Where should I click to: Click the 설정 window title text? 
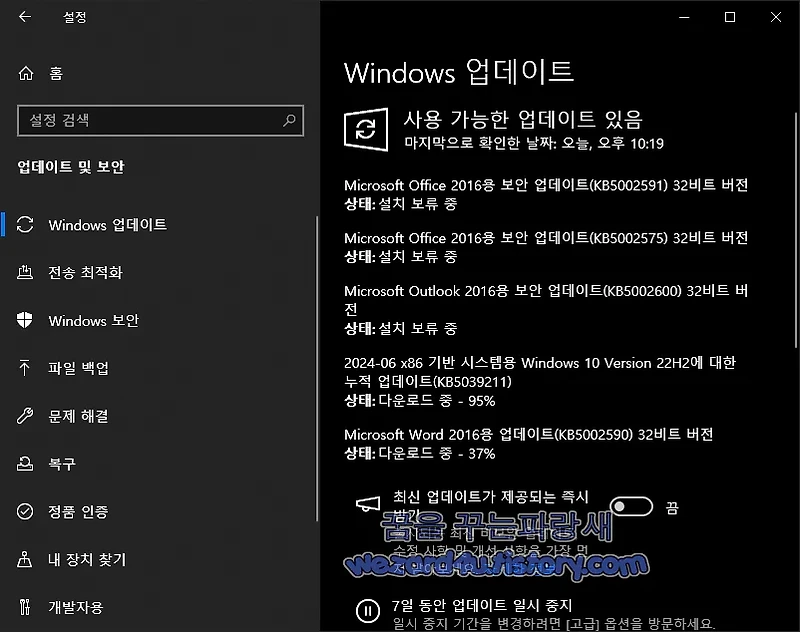74,17
